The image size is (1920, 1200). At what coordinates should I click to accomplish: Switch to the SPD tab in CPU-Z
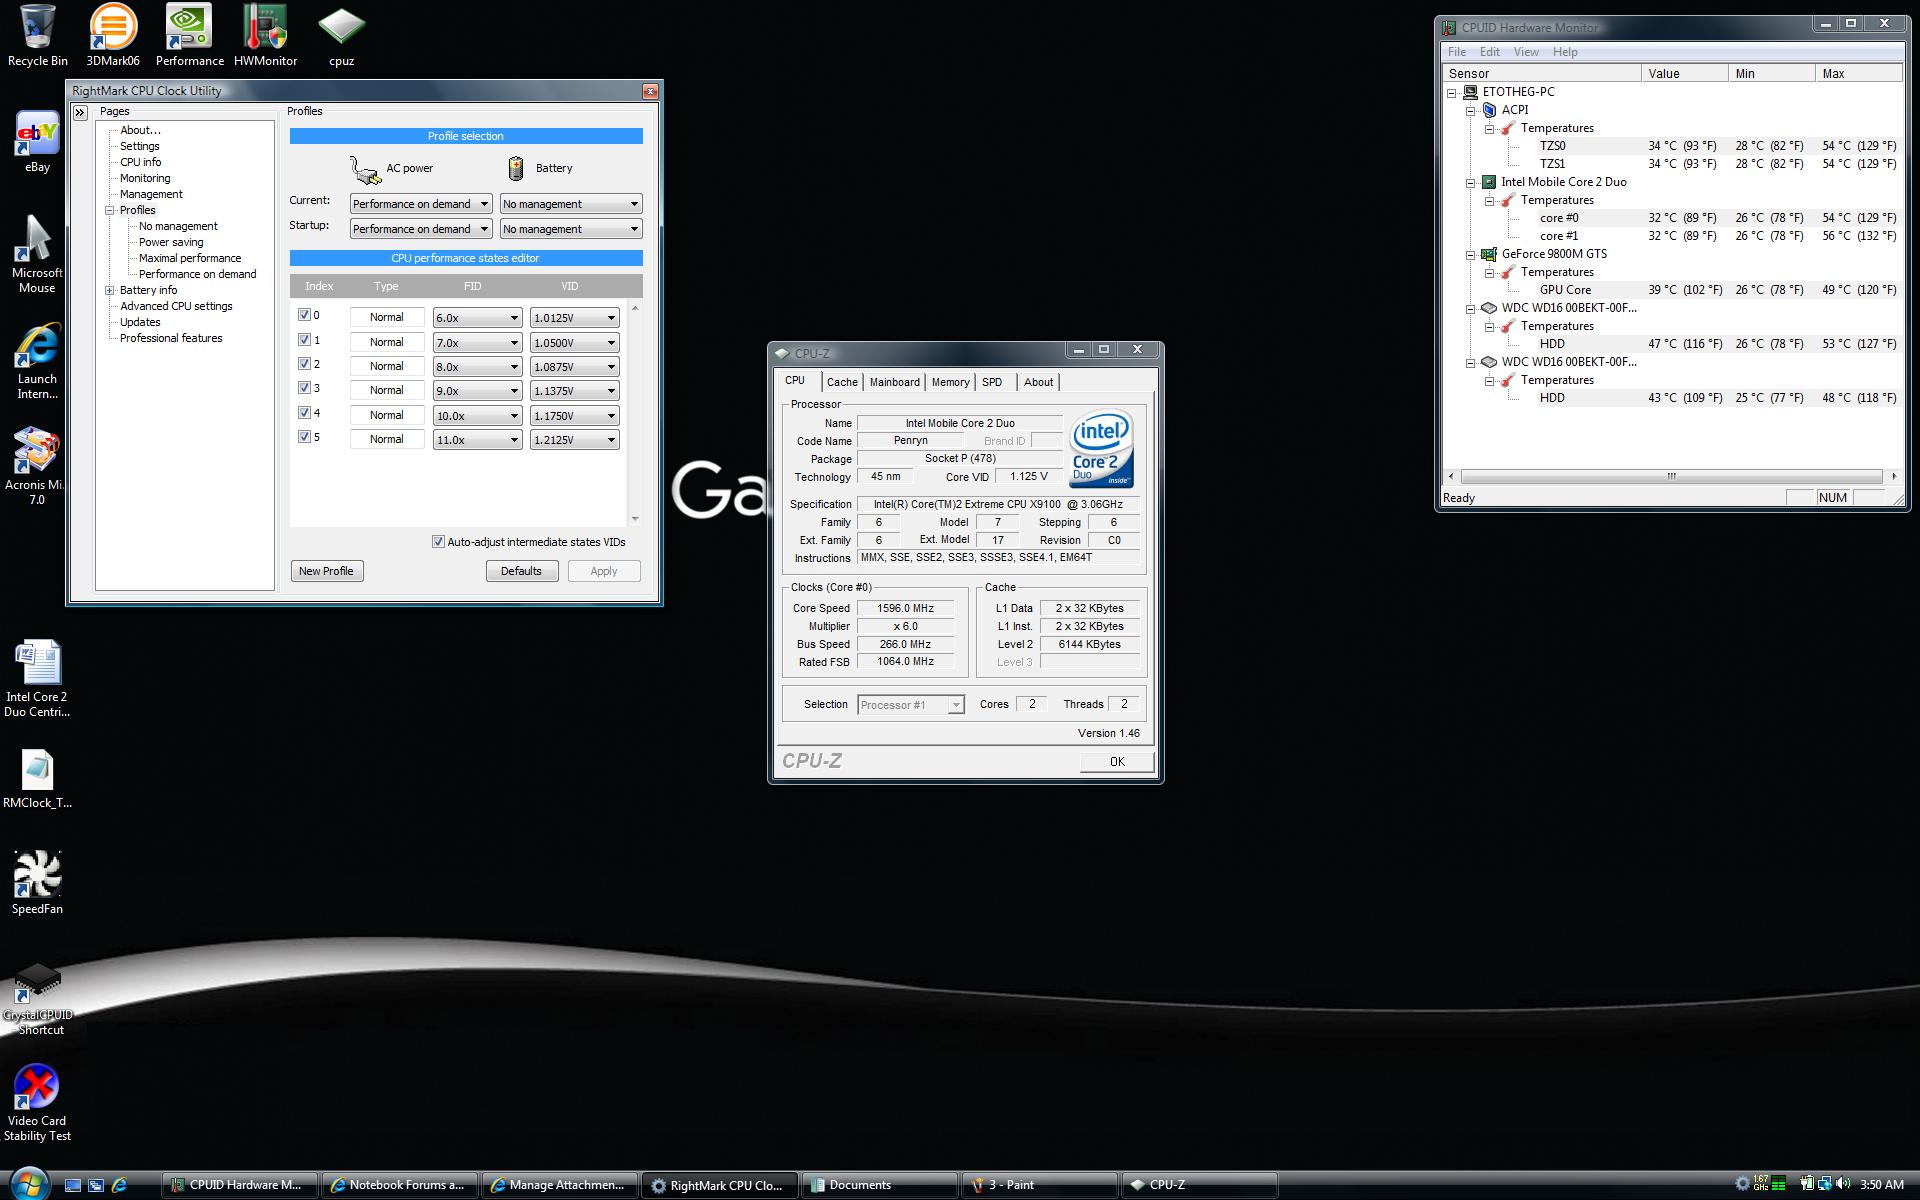[x=992, y=382]
